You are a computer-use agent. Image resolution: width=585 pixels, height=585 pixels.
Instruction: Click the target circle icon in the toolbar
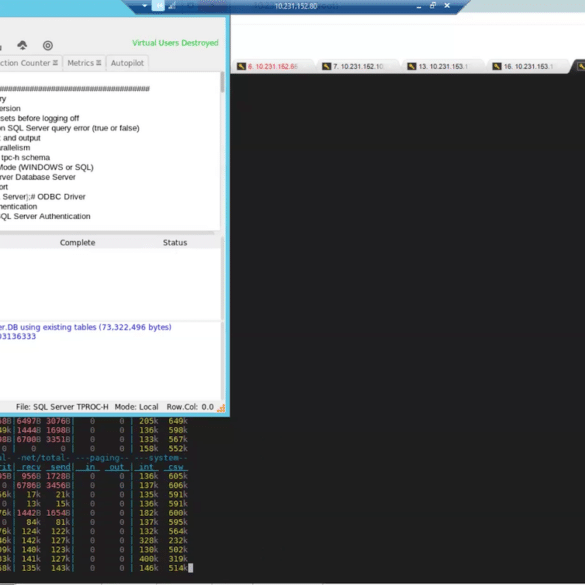(48, 46)
